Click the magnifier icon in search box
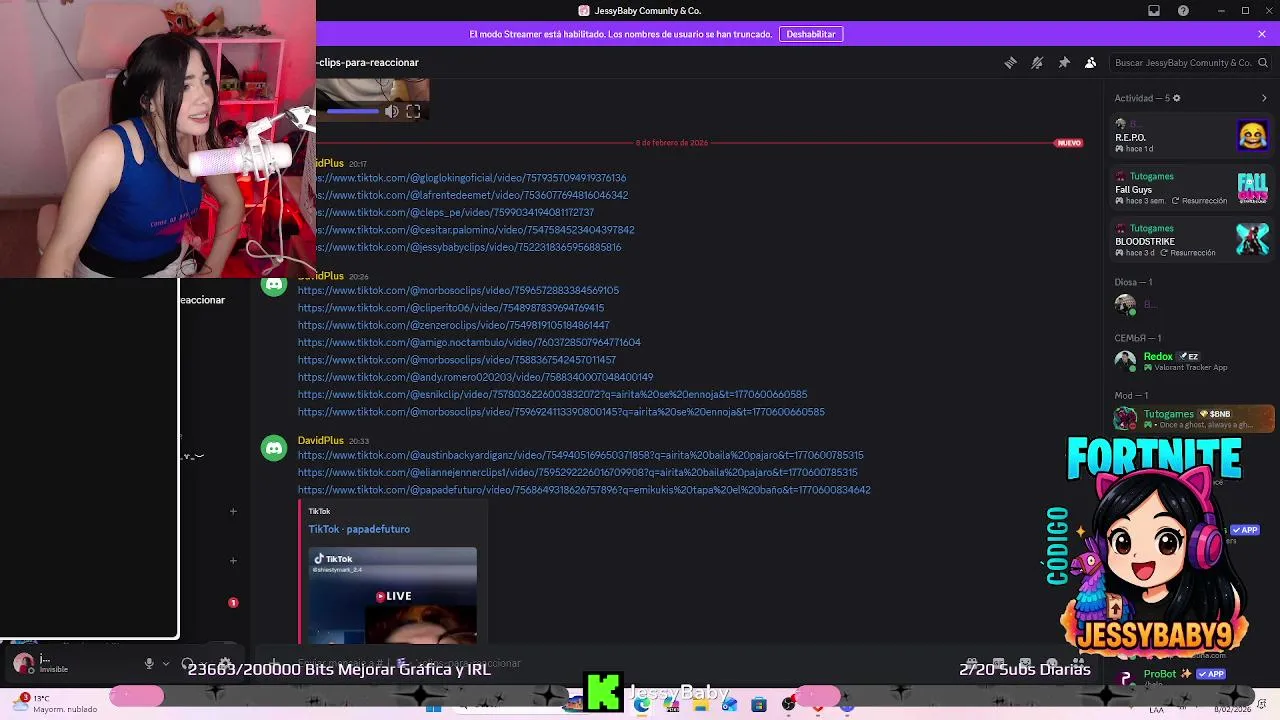The width and height of the screenshot is (1280, 720). tap(1263, 63)
